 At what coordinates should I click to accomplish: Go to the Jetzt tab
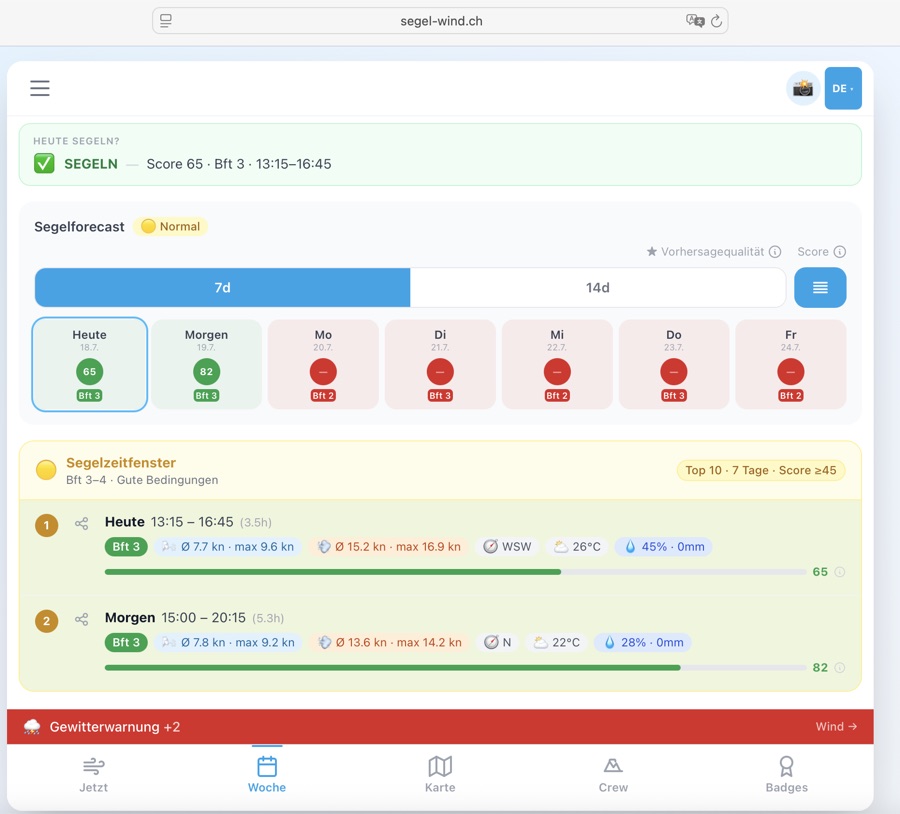click(94, 774)
